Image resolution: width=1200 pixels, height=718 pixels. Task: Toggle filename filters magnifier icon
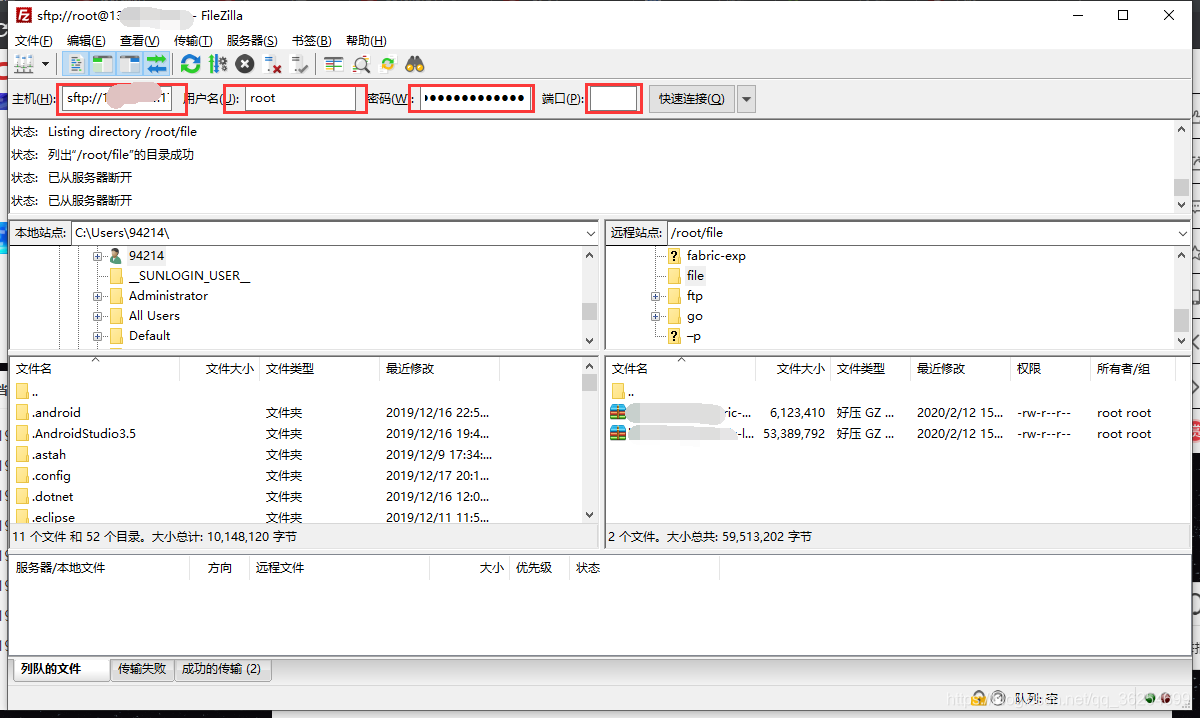point(361,64)
